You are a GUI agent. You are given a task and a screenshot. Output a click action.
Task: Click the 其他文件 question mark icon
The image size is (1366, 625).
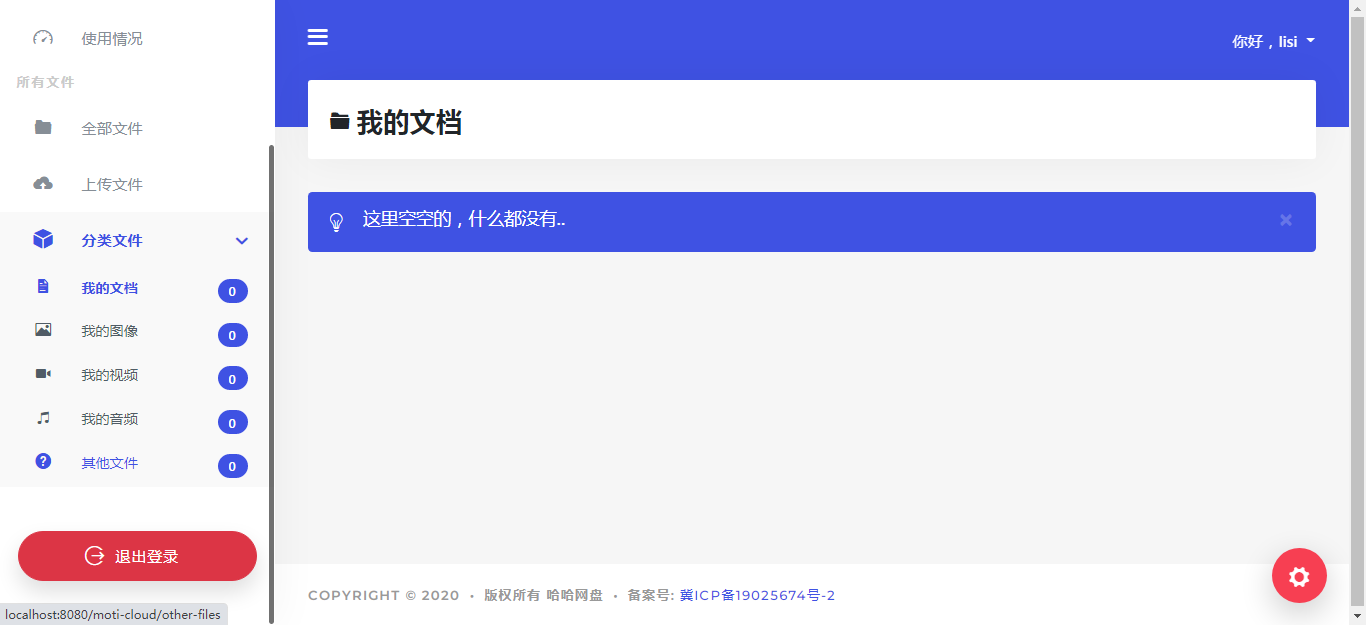[x=43, y=461]
